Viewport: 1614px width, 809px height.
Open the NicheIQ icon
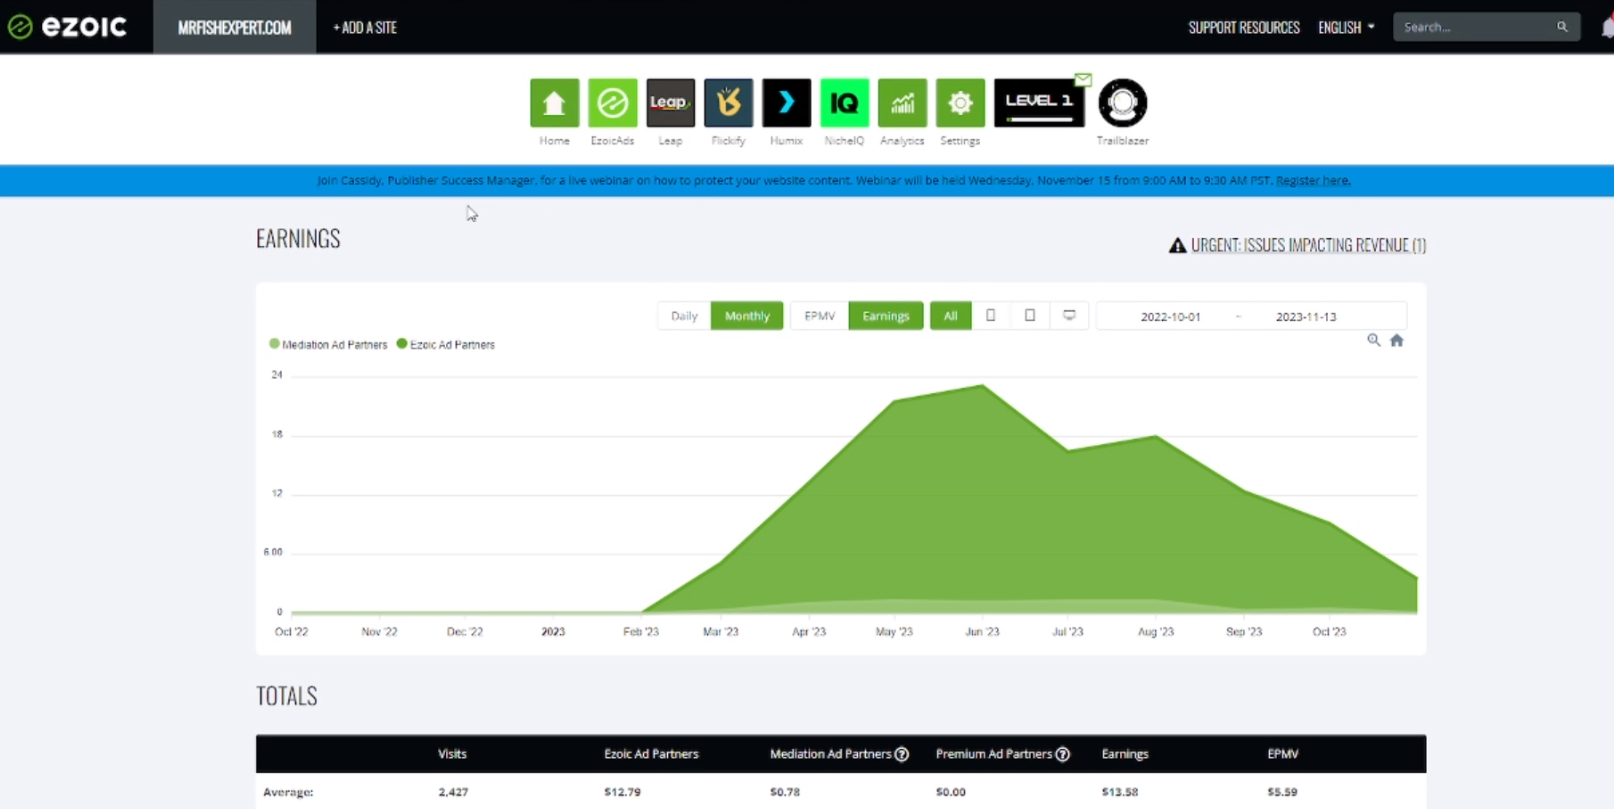844,103
